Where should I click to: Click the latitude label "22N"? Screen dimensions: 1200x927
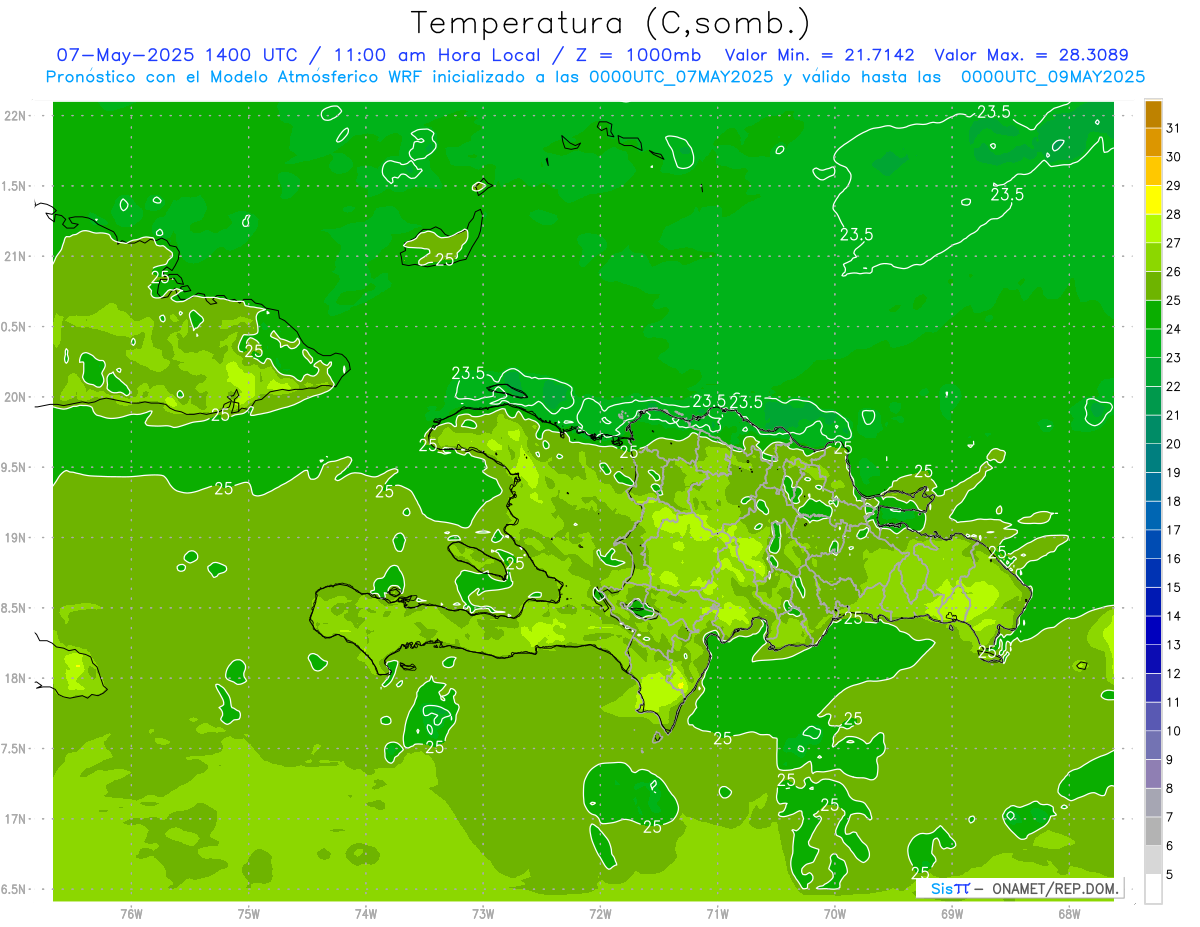[x=16, y=116]
